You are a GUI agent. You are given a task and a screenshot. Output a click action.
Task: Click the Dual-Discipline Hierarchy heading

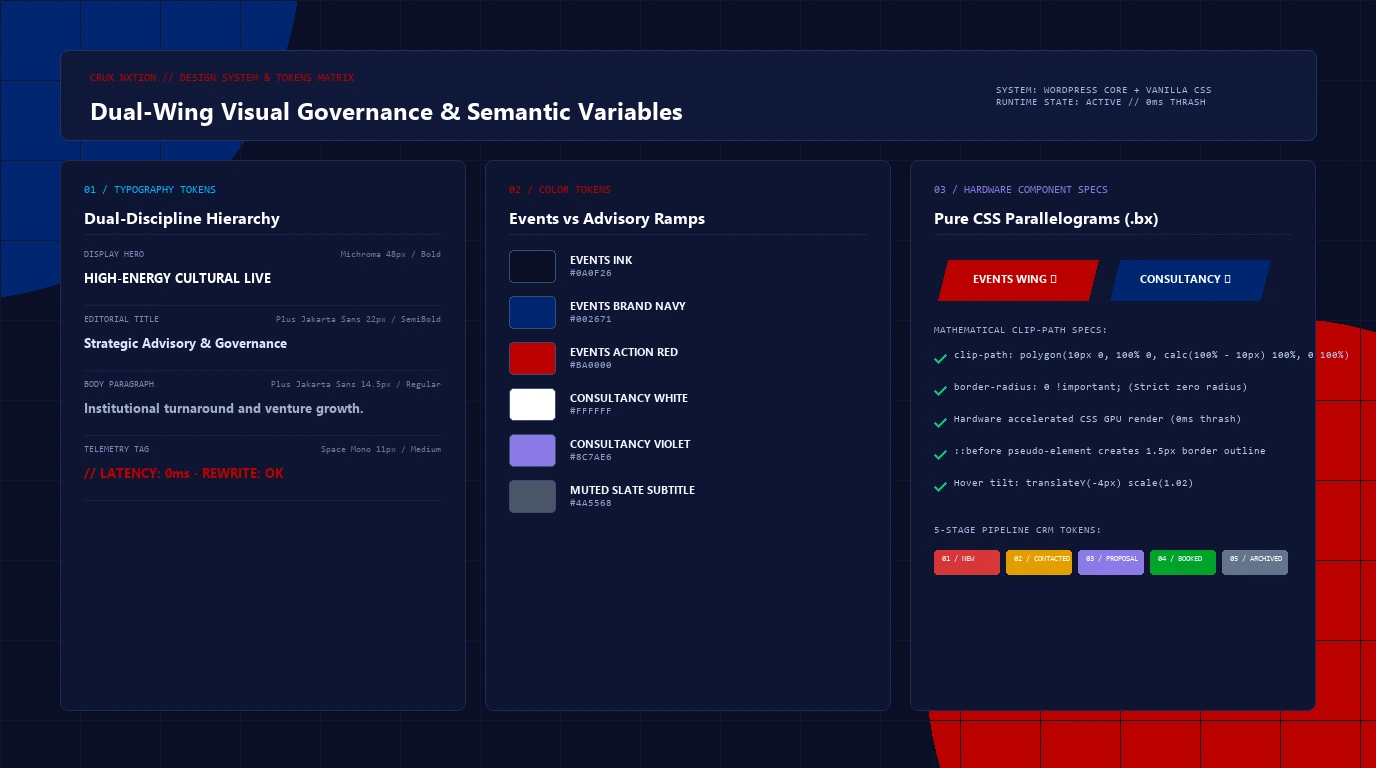[182, 219]
